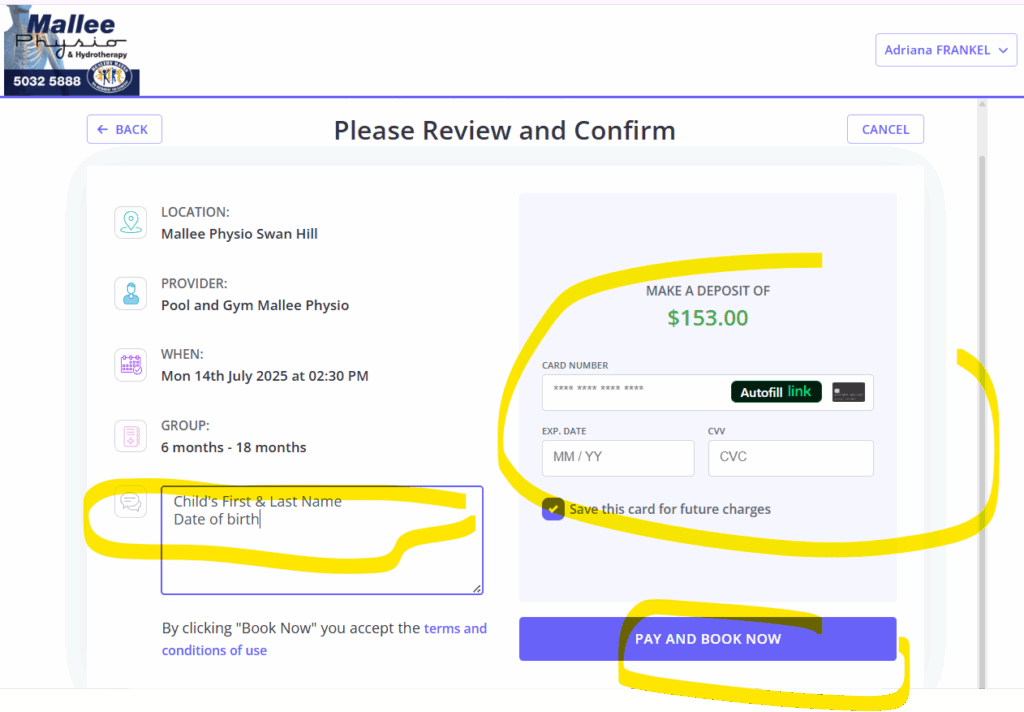Click in the child's name notes textarea

tap(321, 550)
